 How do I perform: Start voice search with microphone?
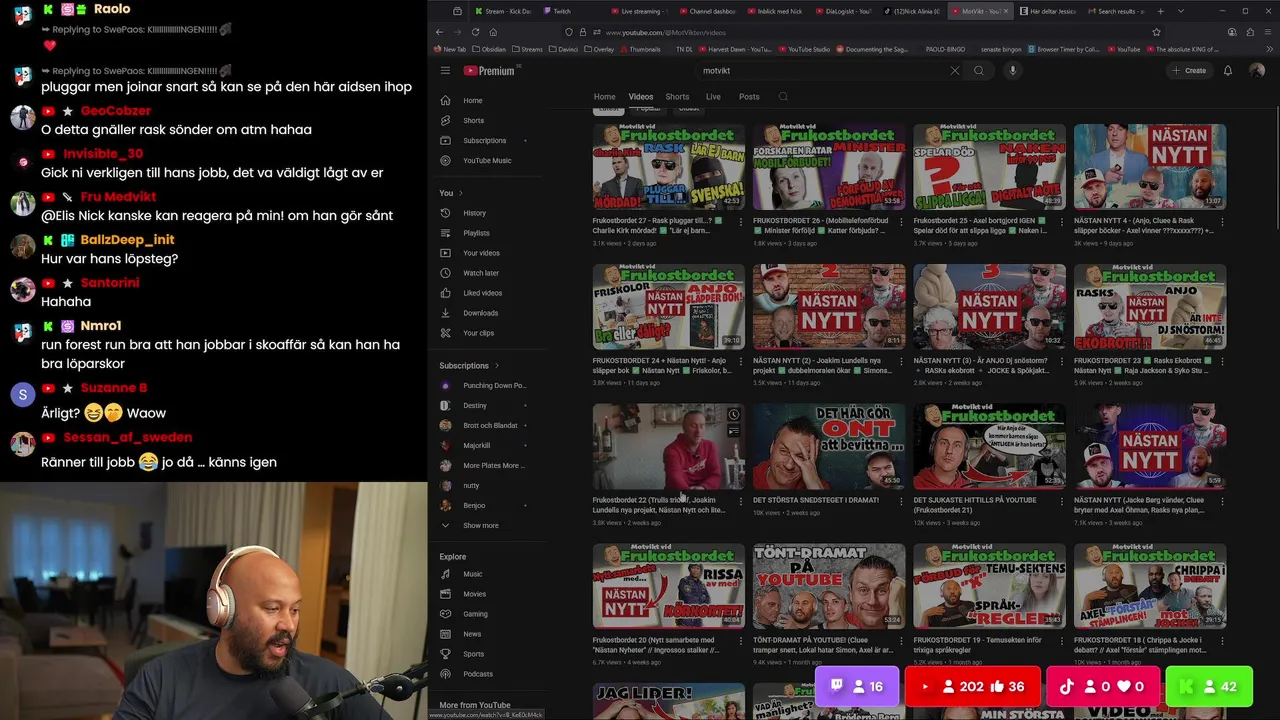(1012, 71)
